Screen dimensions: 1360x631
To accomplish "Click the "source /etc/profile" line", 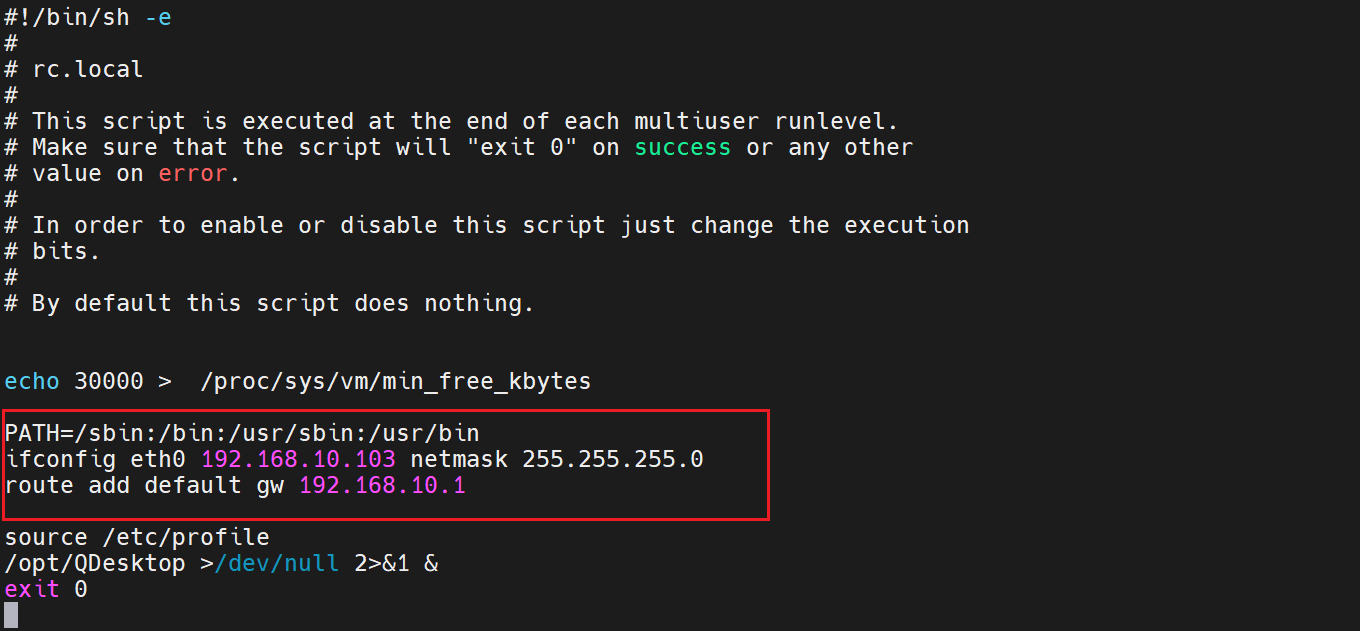I will pos(137,537).
